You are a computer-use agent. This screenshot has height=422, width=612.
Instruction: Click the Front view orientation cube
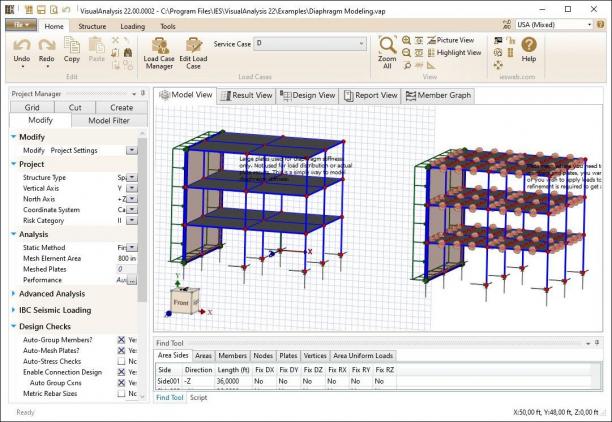(183, 302)
